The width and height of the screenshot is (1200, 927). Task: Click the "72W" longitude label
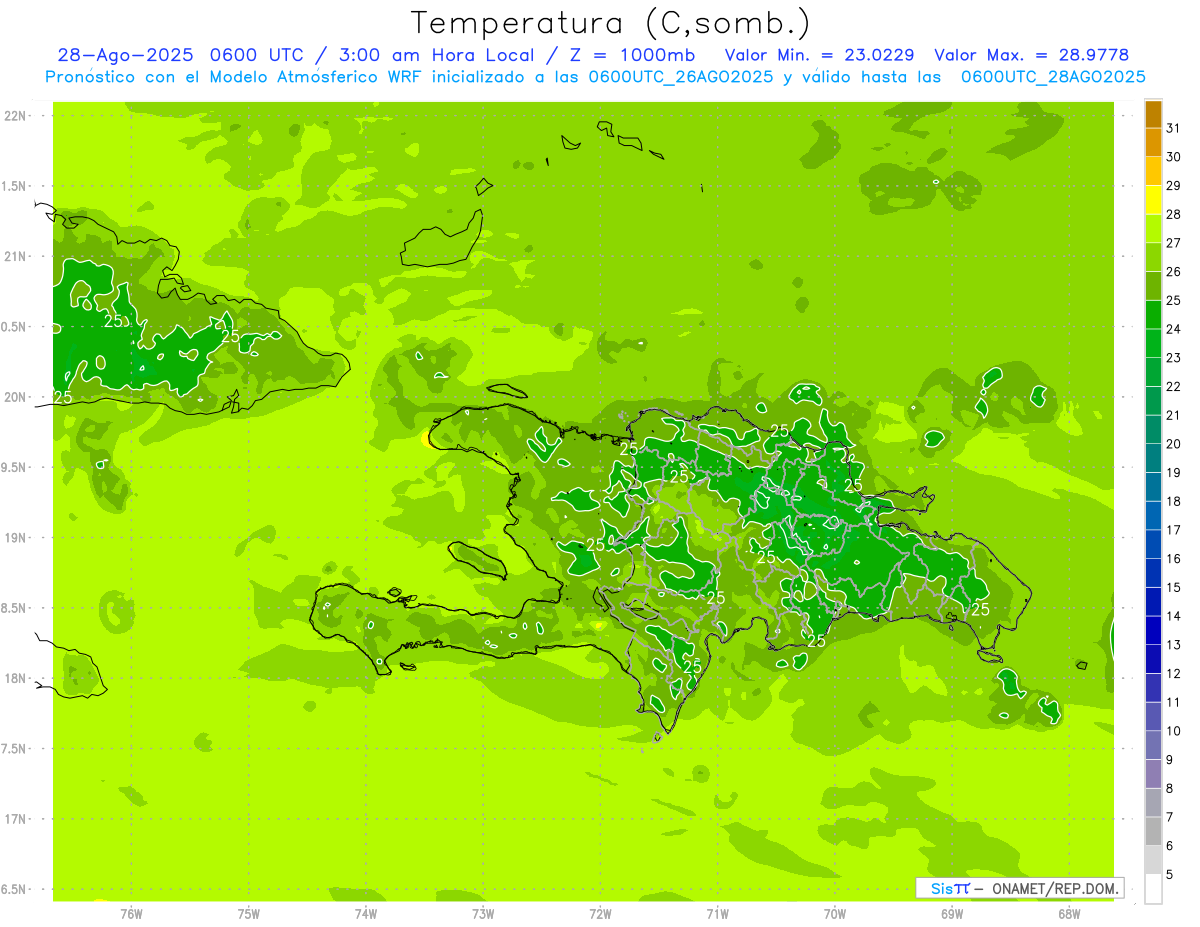point(601,913)
